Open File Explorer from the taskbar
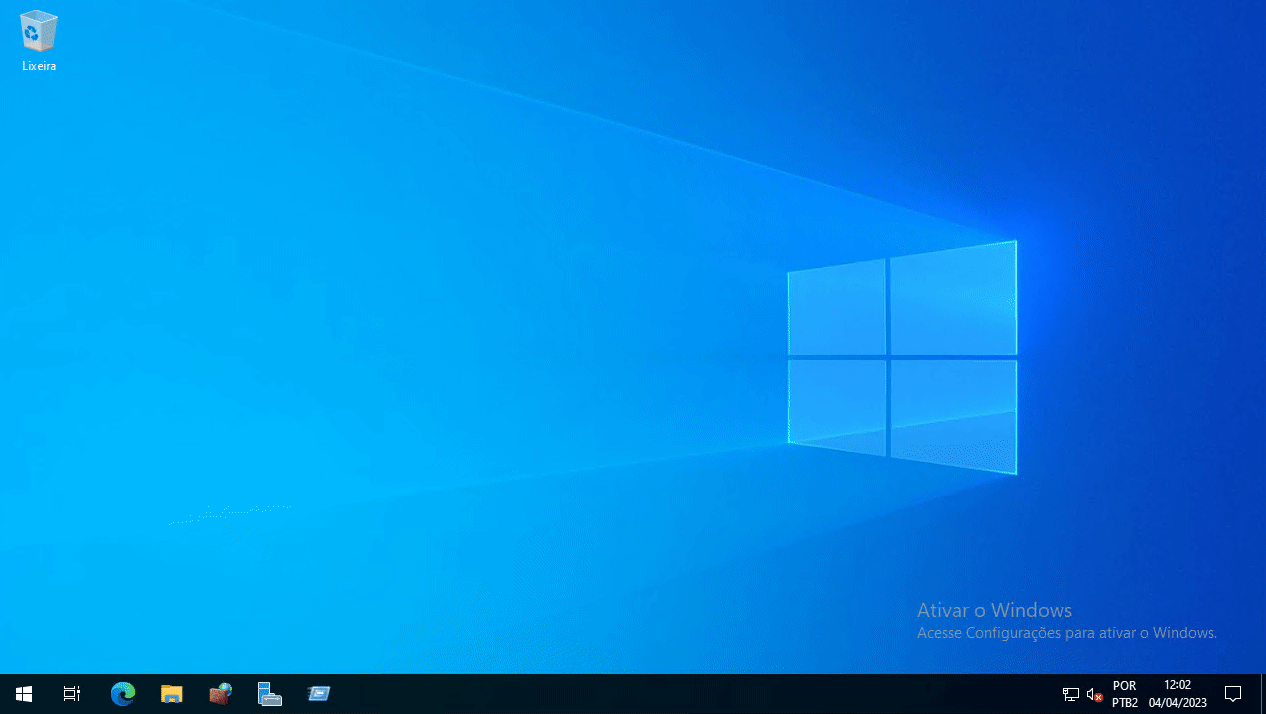Screen dimensions: 1266x714 tap(171, 693)
